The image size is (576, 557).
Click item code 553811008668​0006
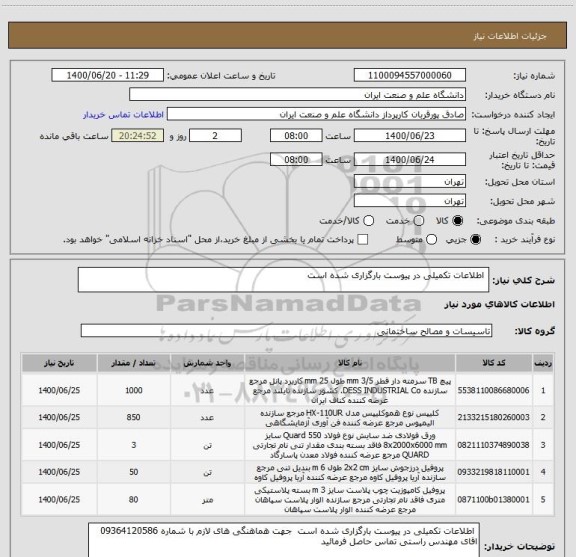coord(493,390)
